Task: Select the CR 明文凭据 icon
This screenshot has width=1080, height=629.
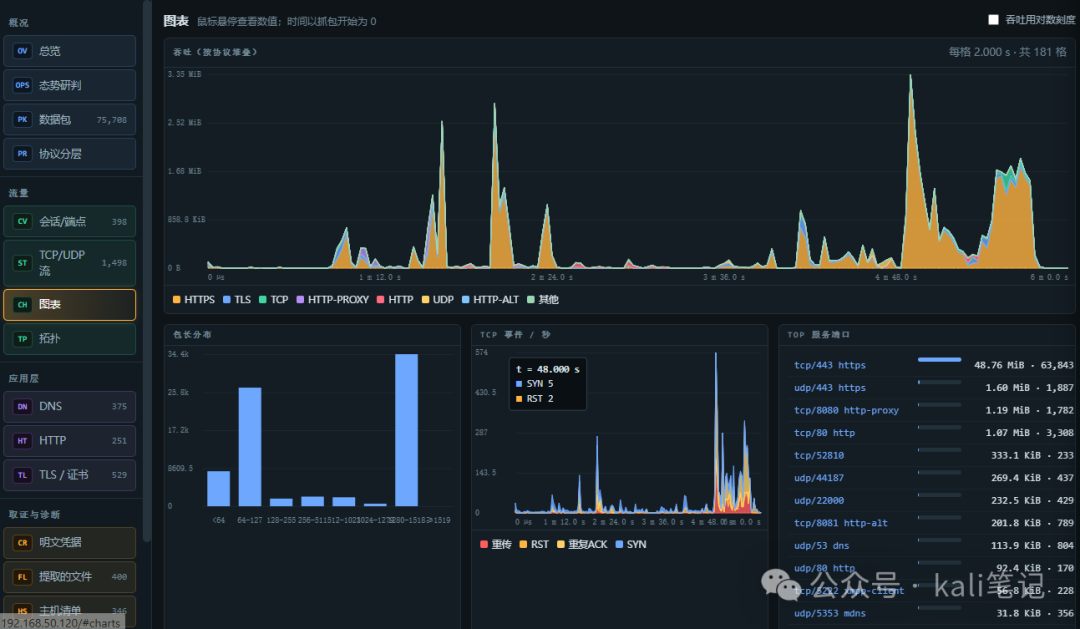Action: click(x=22, y=542)
